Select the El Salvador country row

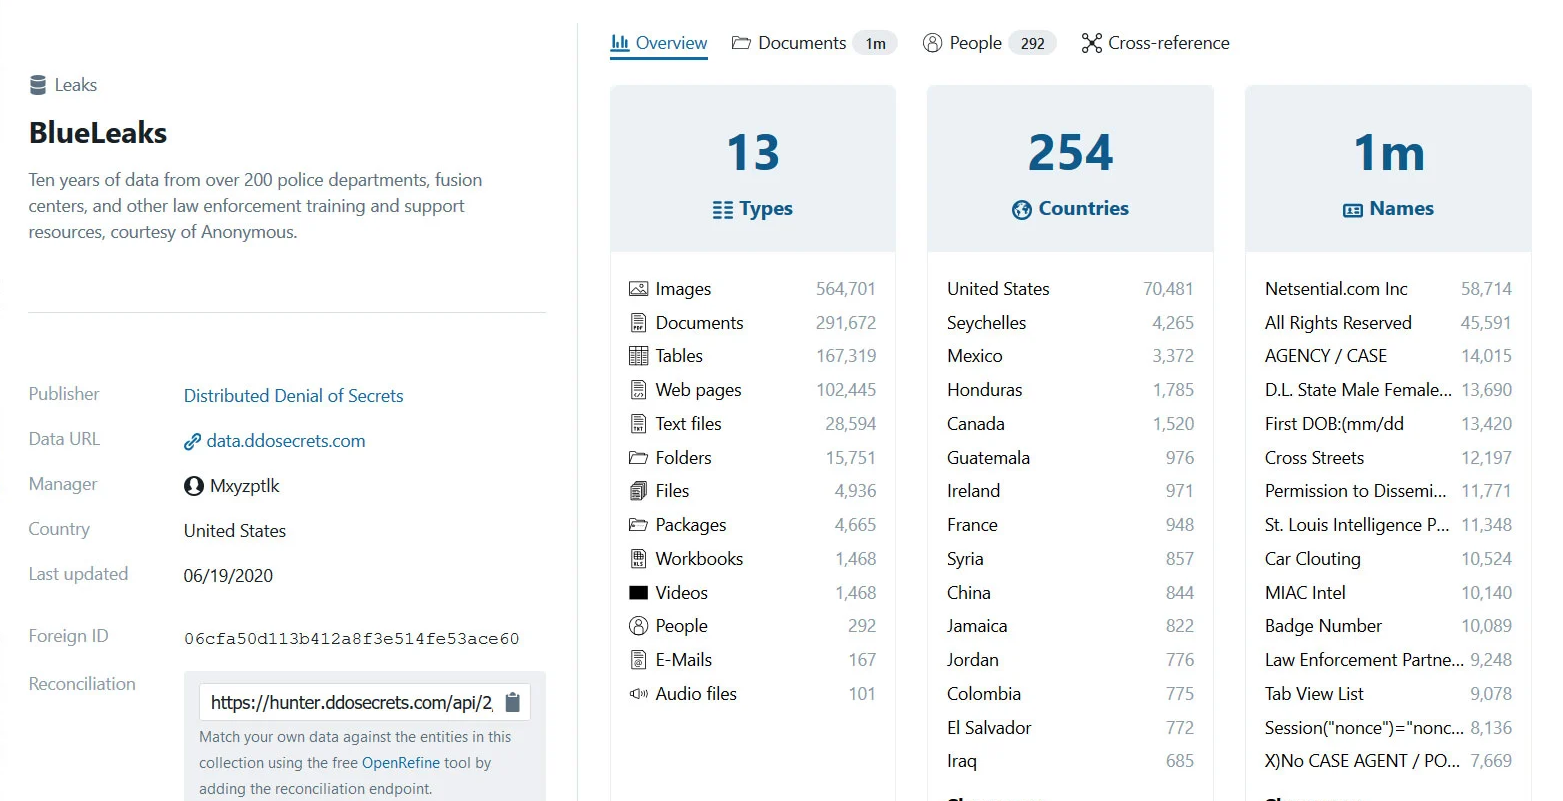(1070, 728)
